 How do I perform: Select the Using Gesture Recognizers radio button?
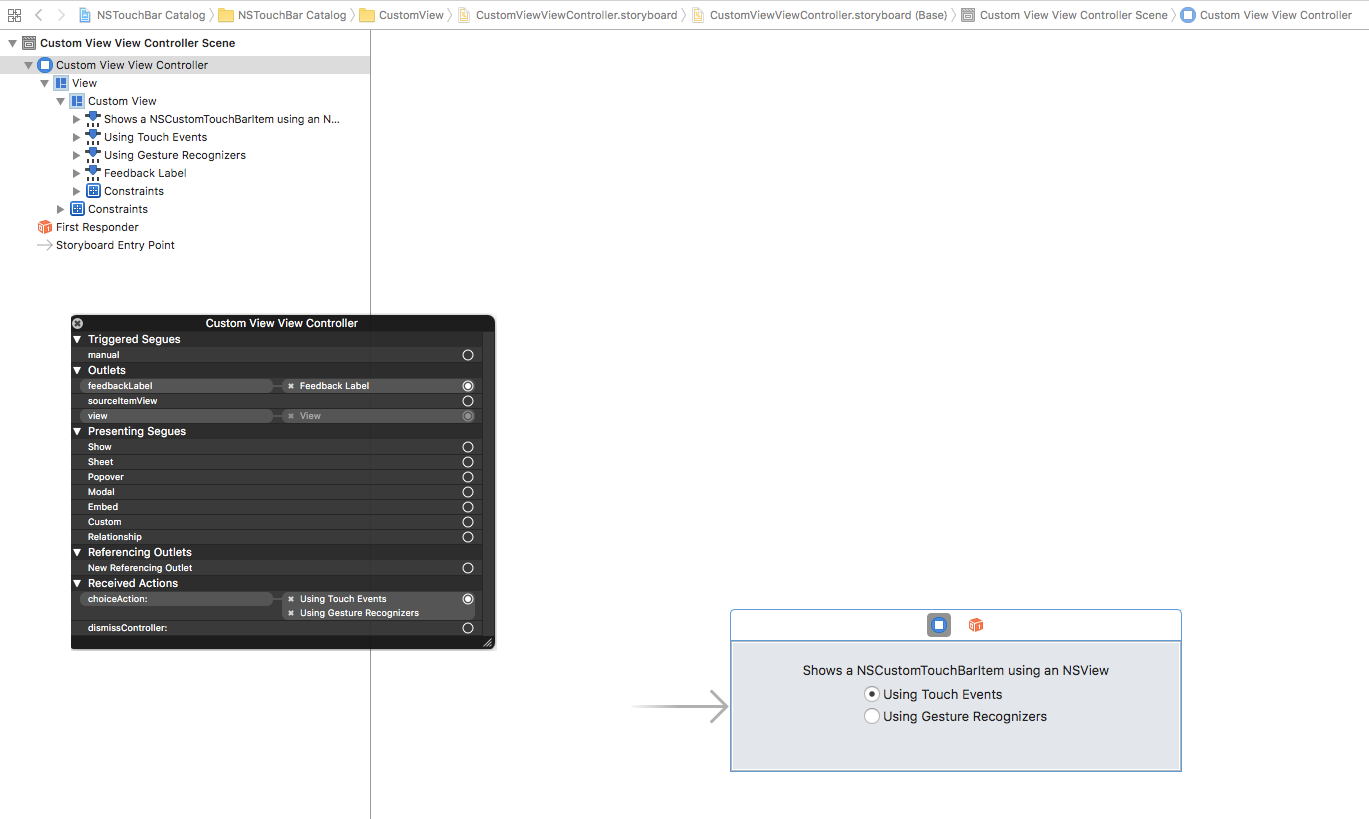(x=872, y=716)
